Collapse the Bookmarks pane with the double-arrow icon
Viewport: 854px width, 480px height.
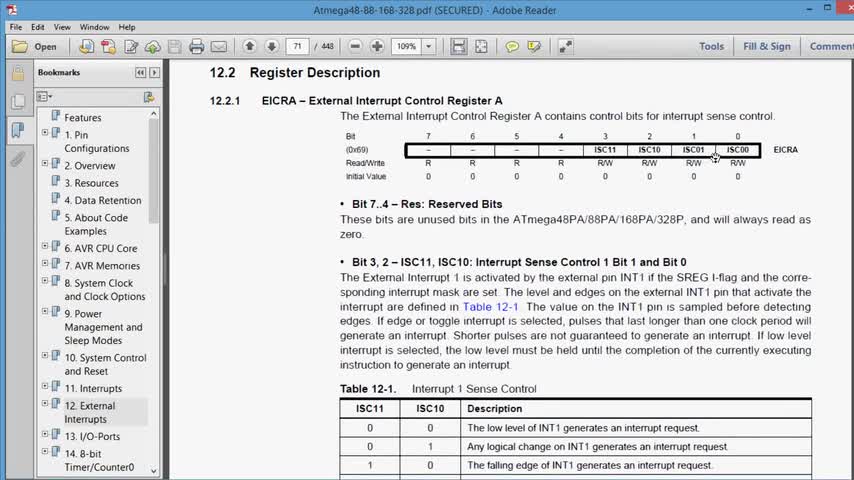tap(141, 72)
